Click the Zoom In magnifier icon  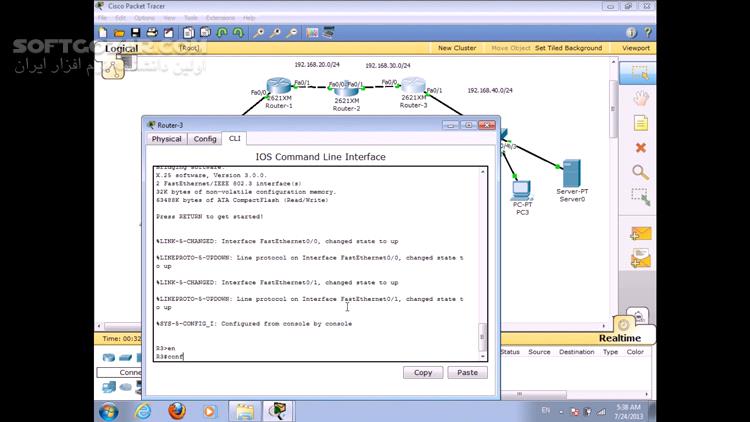259,33
